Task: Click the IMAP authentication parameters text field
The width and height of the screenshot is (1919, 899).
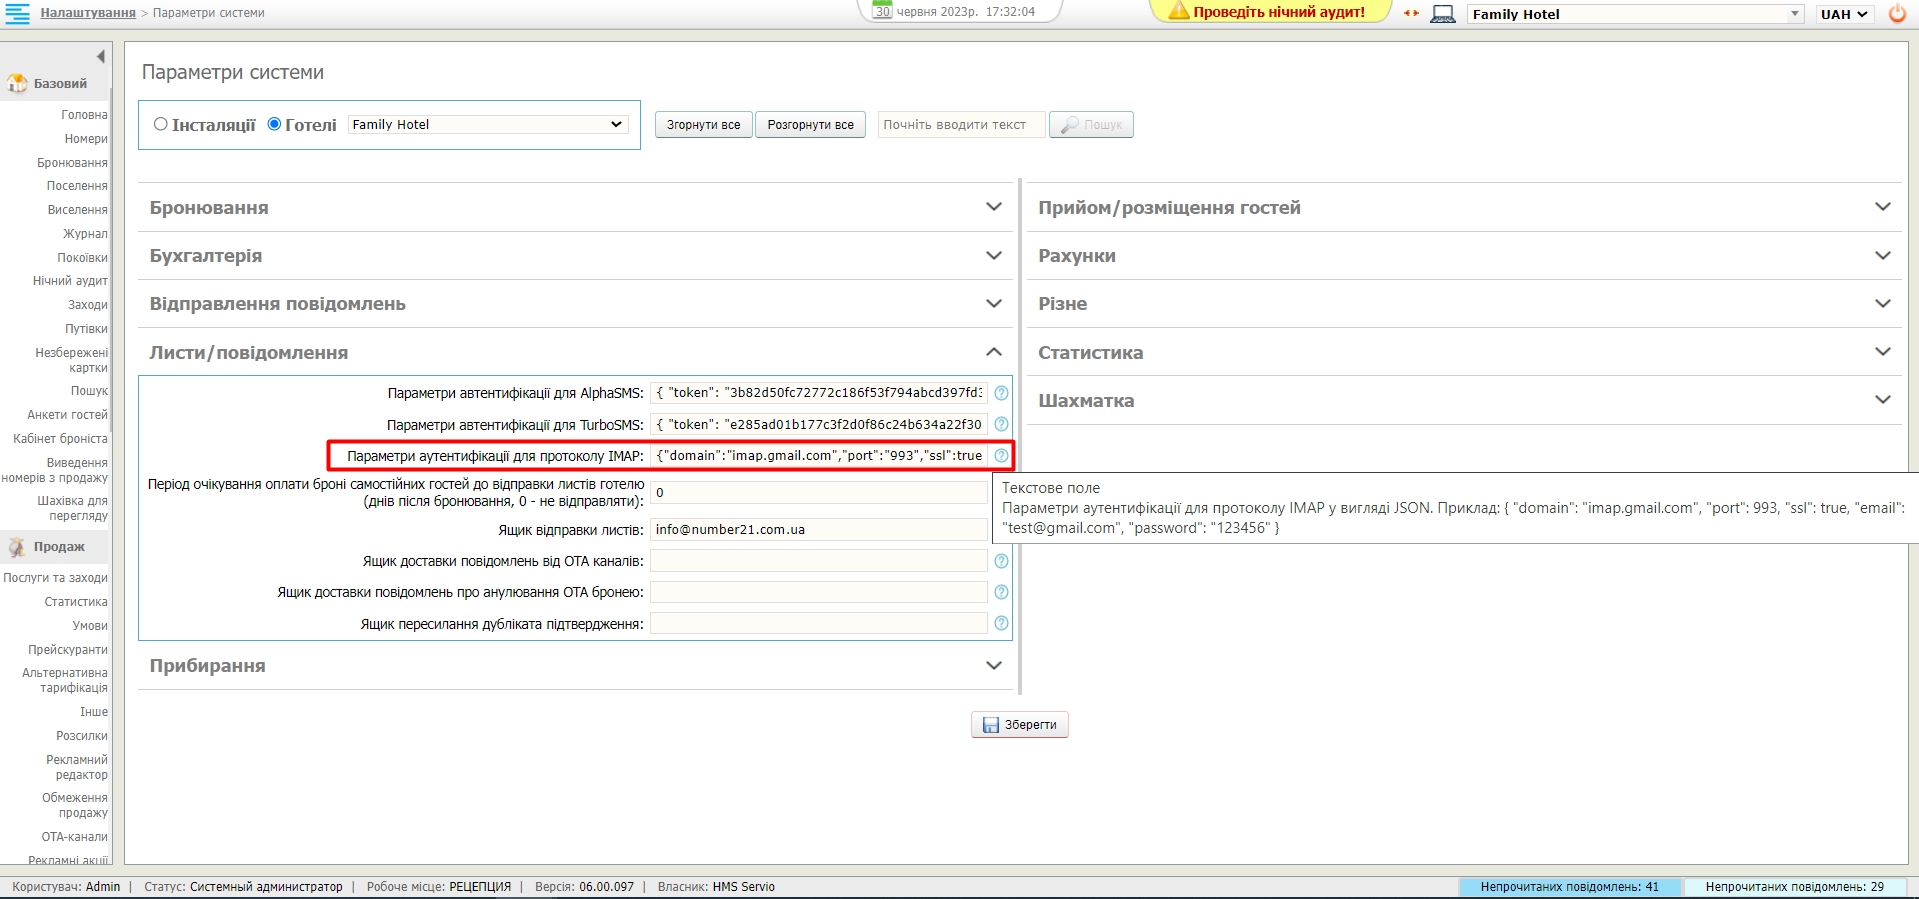Action: tap(819, 456)
